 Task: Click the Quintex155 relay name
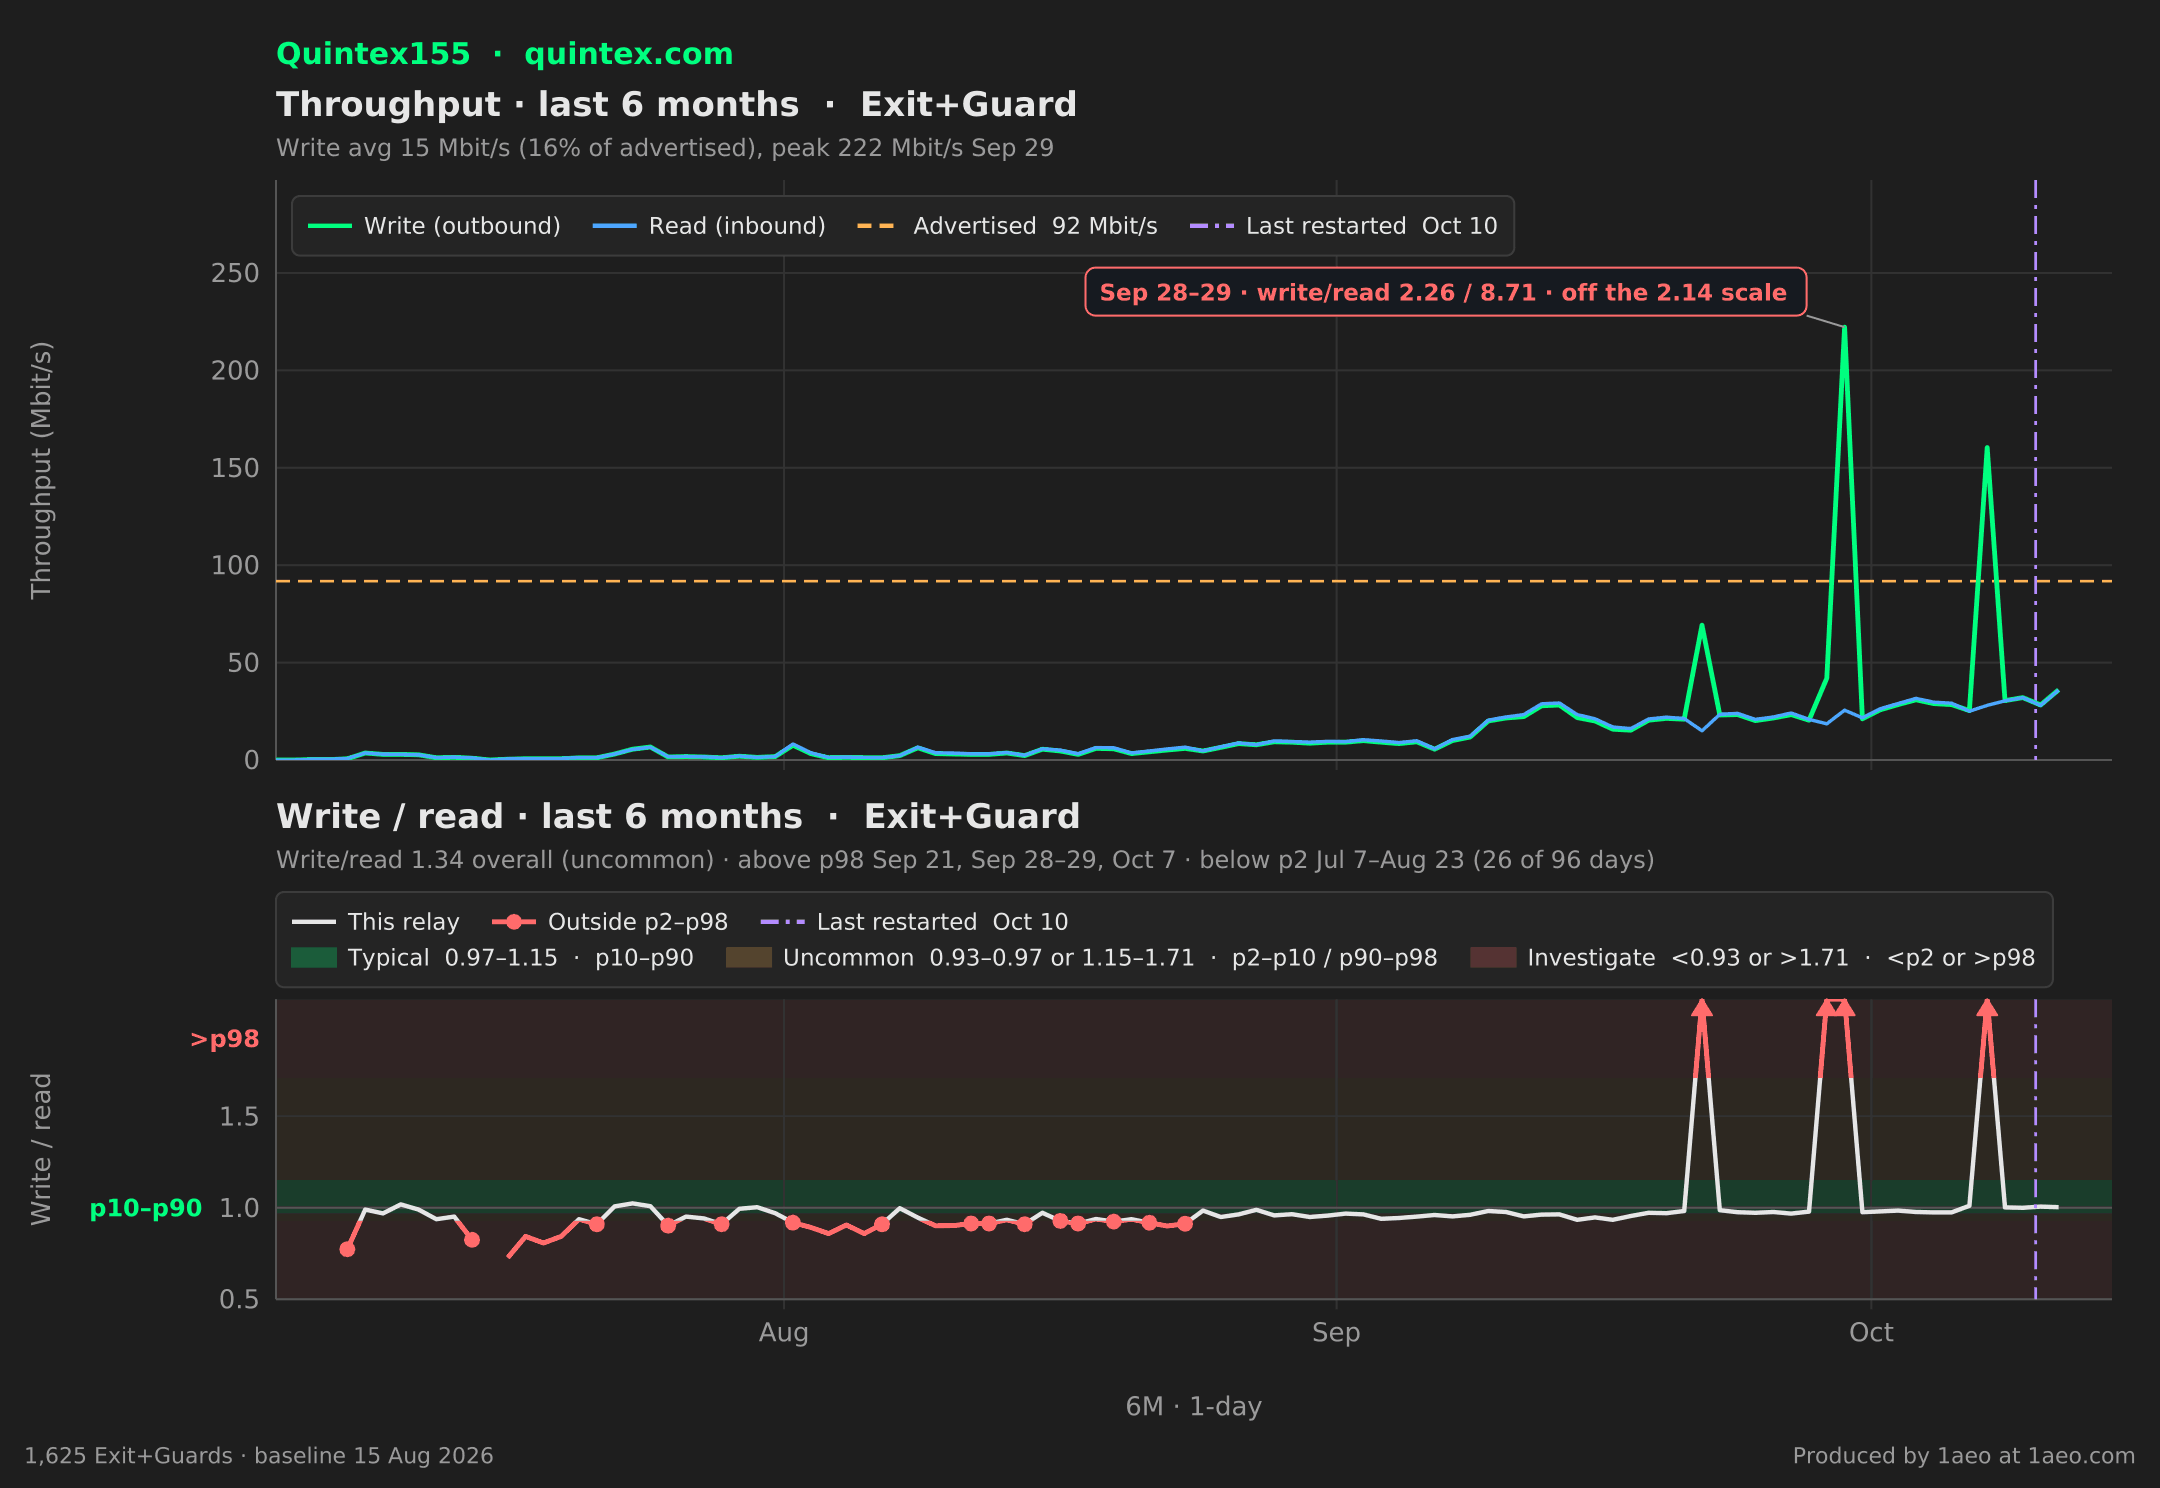(x=373, y=54)
